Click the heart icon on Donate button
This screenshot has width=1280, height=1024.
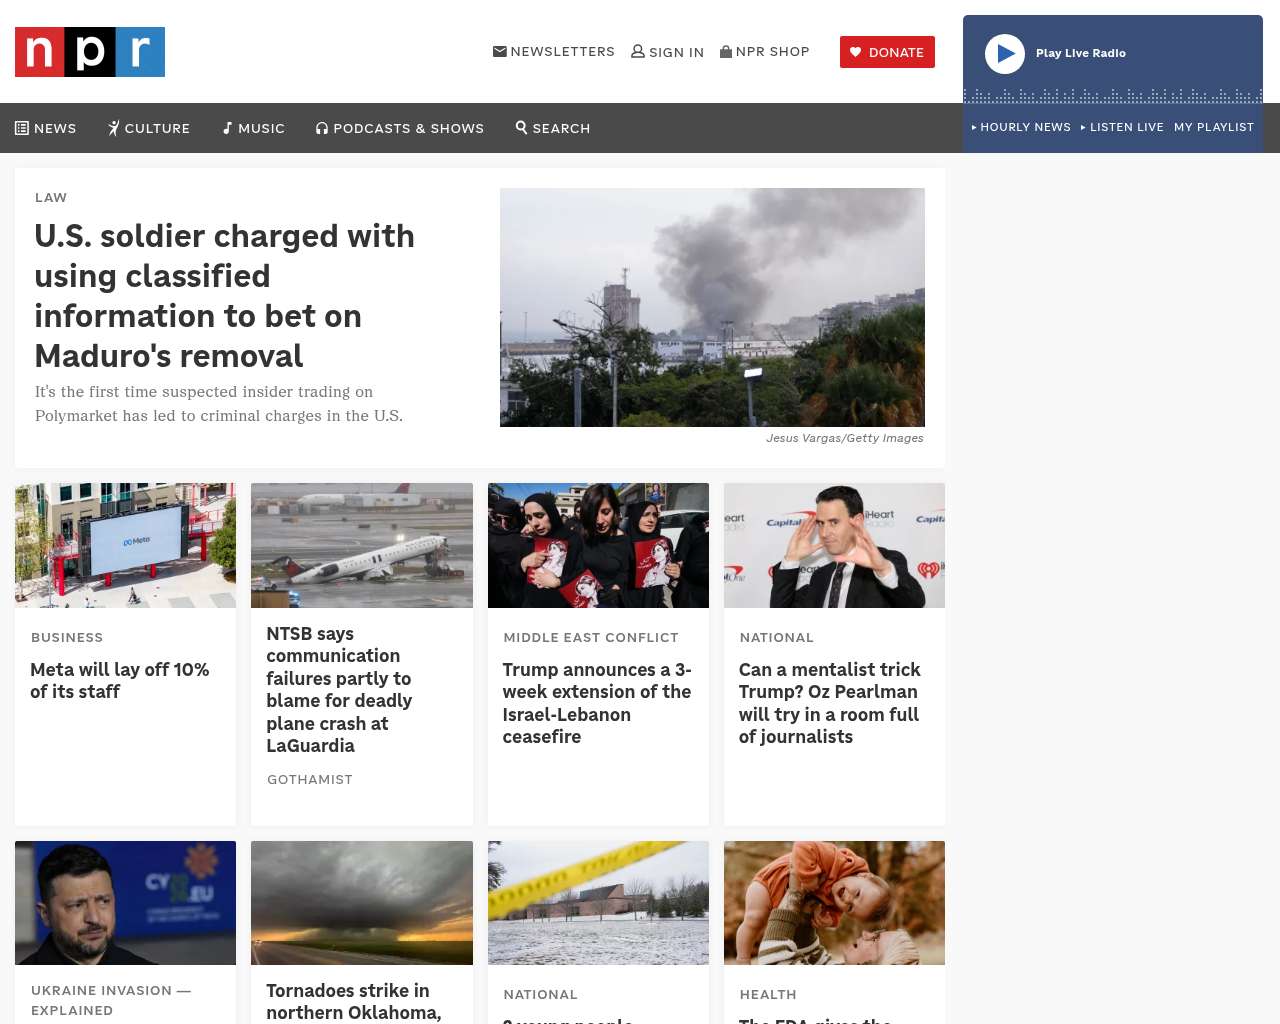point(856,52)
